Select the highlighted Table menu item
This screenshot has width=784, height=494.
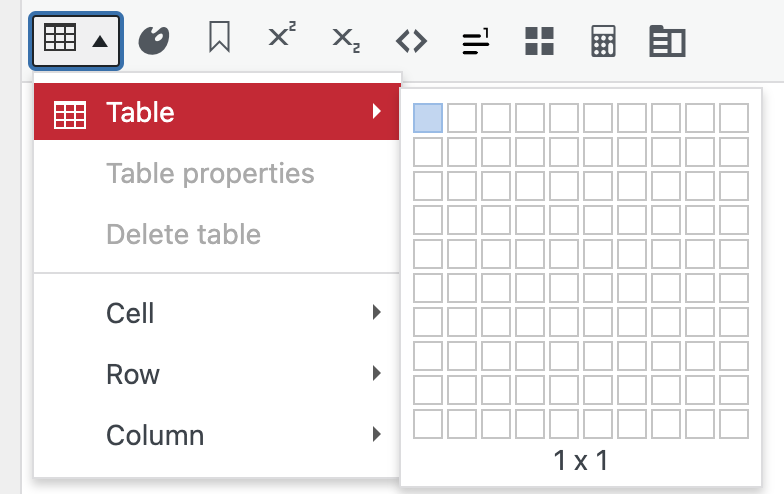point(217,112)
